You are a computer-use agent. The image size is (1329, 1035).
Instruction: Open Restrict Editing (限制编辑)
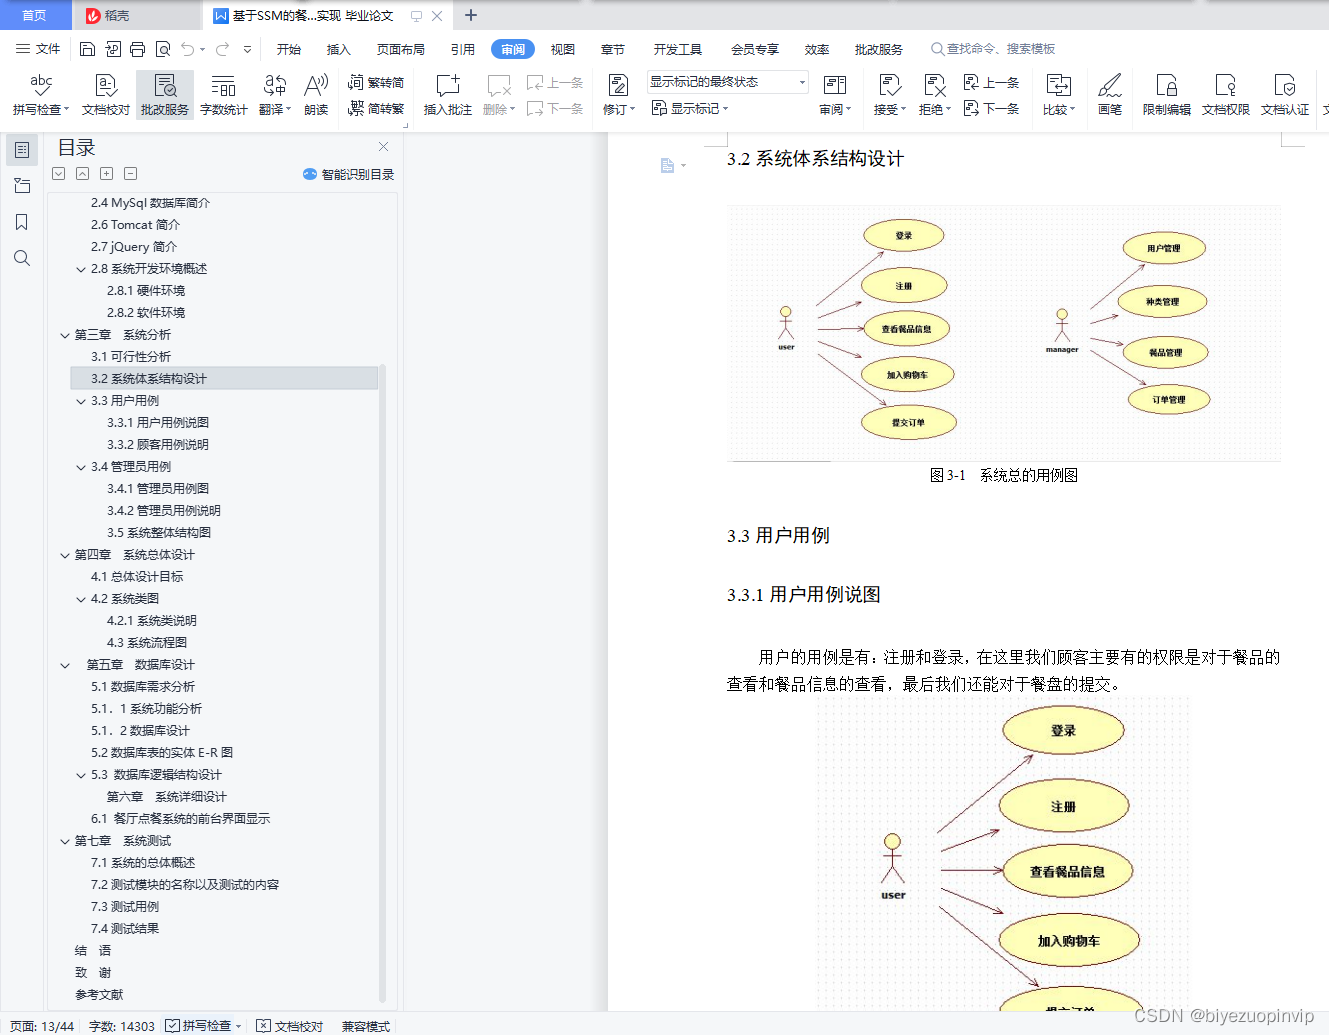tap(1166, 95)
